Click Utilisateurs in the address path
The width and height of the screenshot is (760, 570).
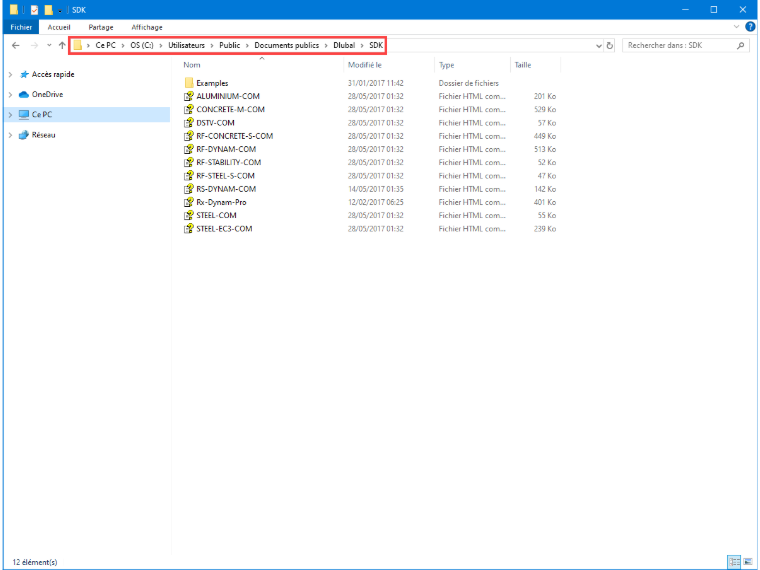[187, 45]
